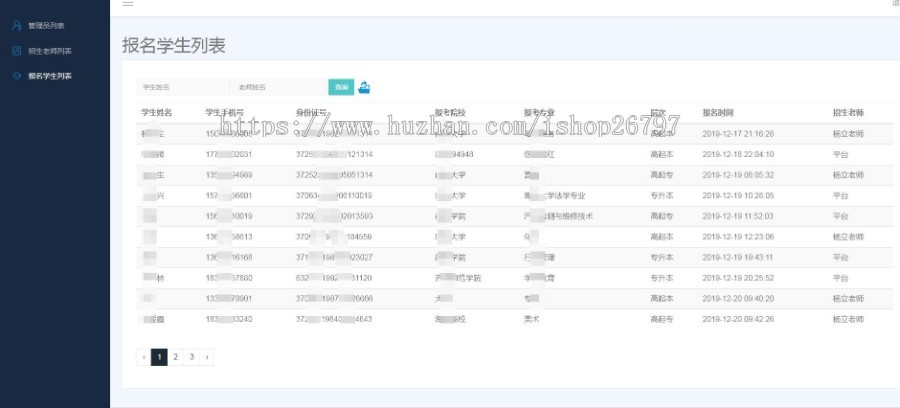This screenshot has width=900, height=408.
Task: Select timestamp 2019-12-19 20:25:52
Action: point(738,278)
